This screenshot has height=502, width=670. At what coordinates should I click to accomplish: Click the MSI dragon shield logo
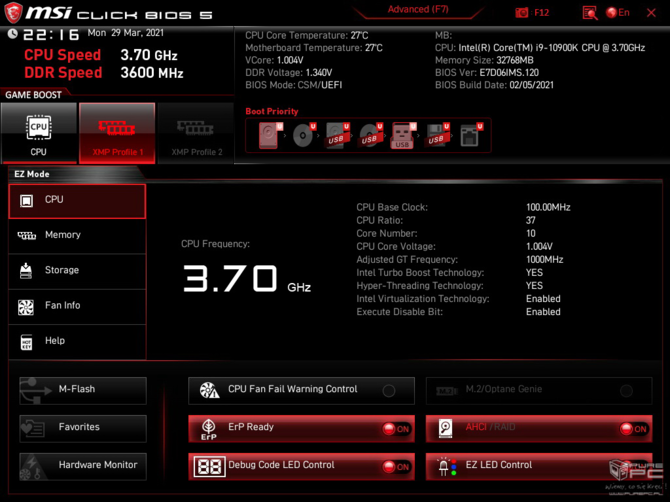(x=13, y=12)
